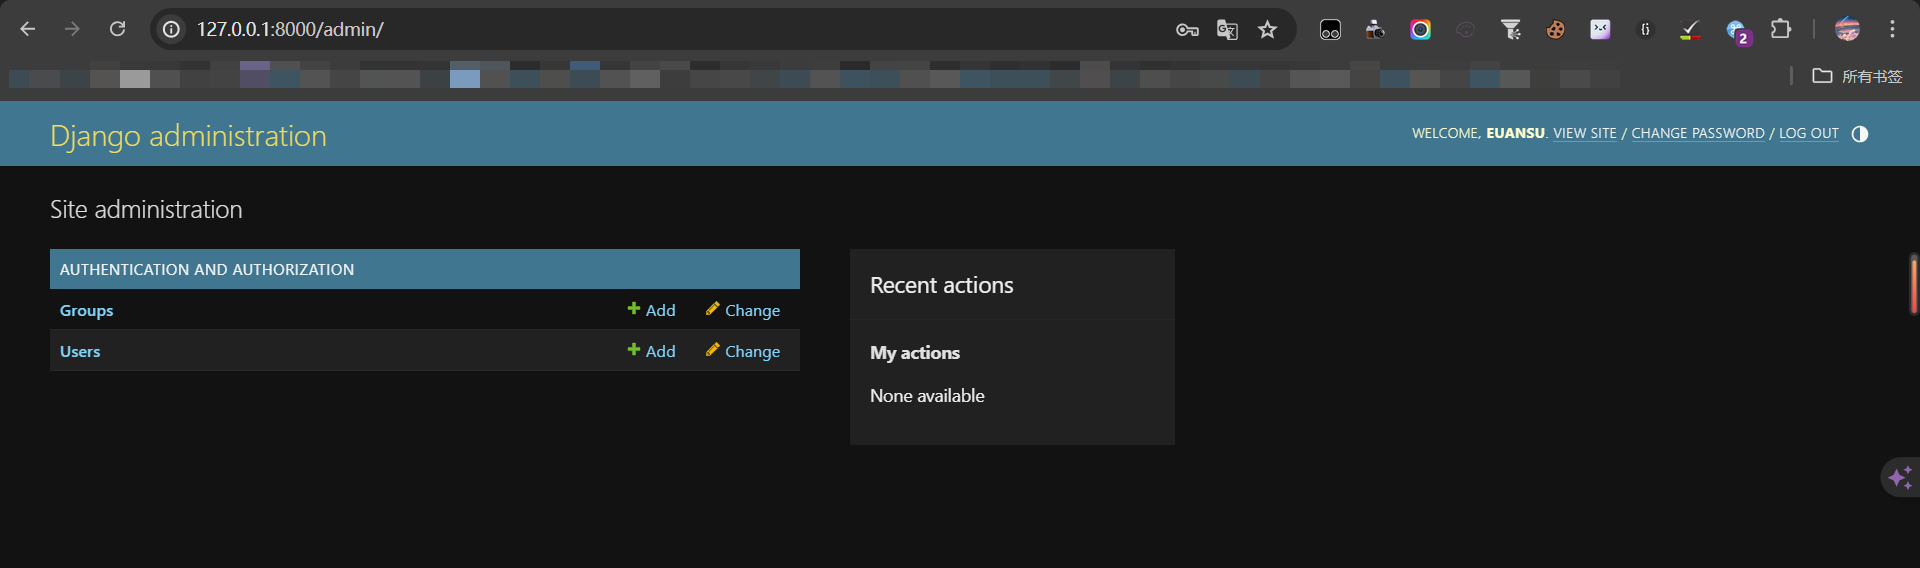Click the translate page icon
This screenshot has height=568, width=1920.
click(x=1227, y=30)
